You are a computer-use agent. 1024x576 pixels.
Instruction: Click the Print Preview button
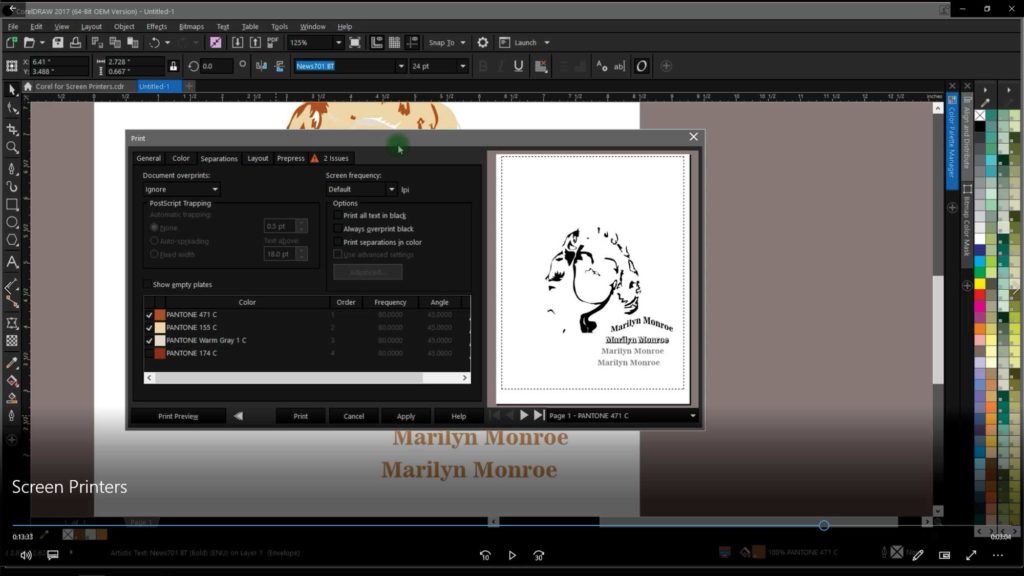coord(178,416)
